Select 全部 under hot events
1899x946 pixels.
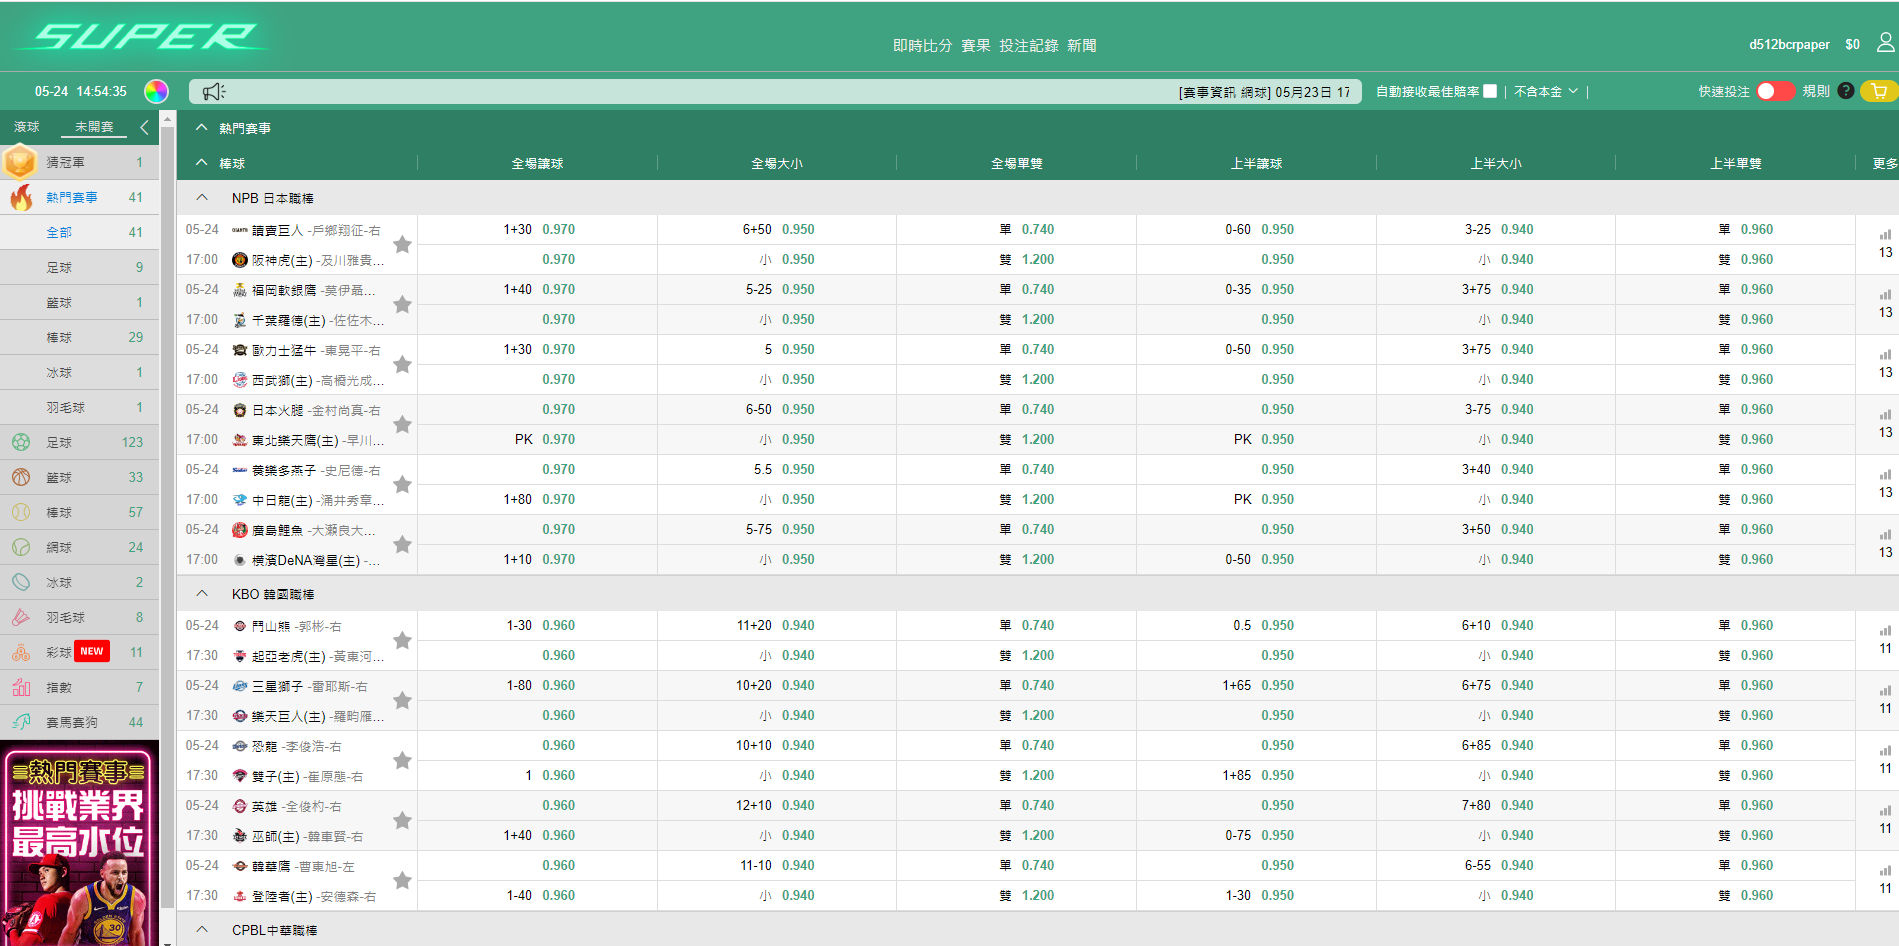click(x=80, y=232)
